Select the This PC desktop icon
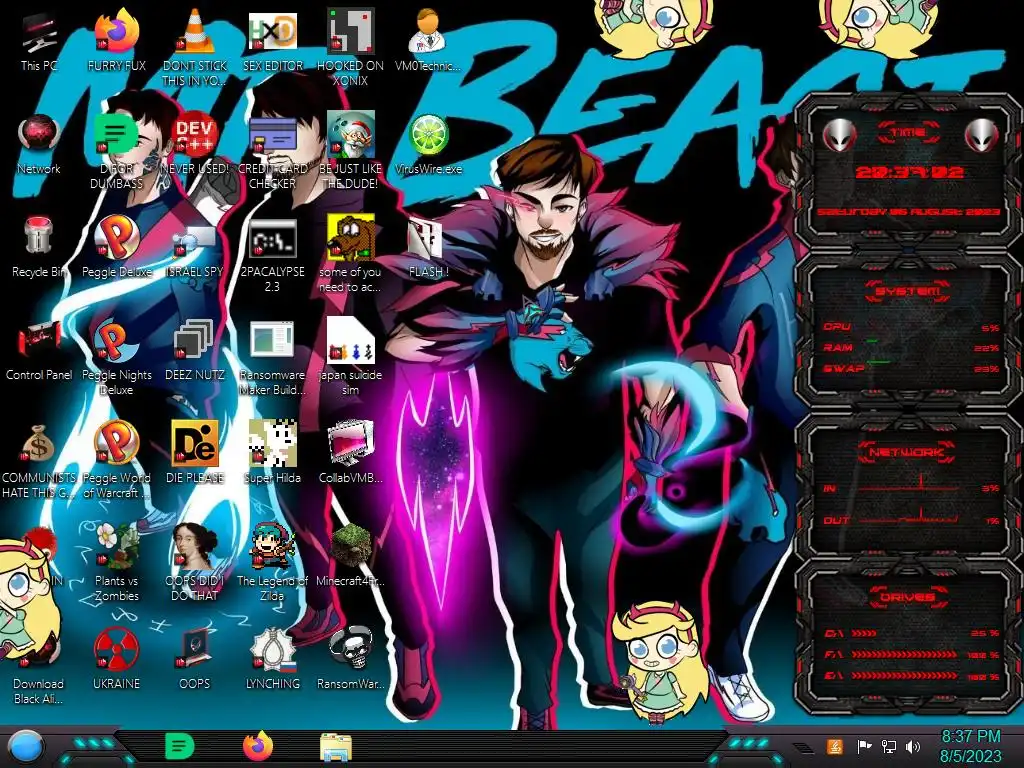This screenshot has height=768, width=1024. (39, 34)
